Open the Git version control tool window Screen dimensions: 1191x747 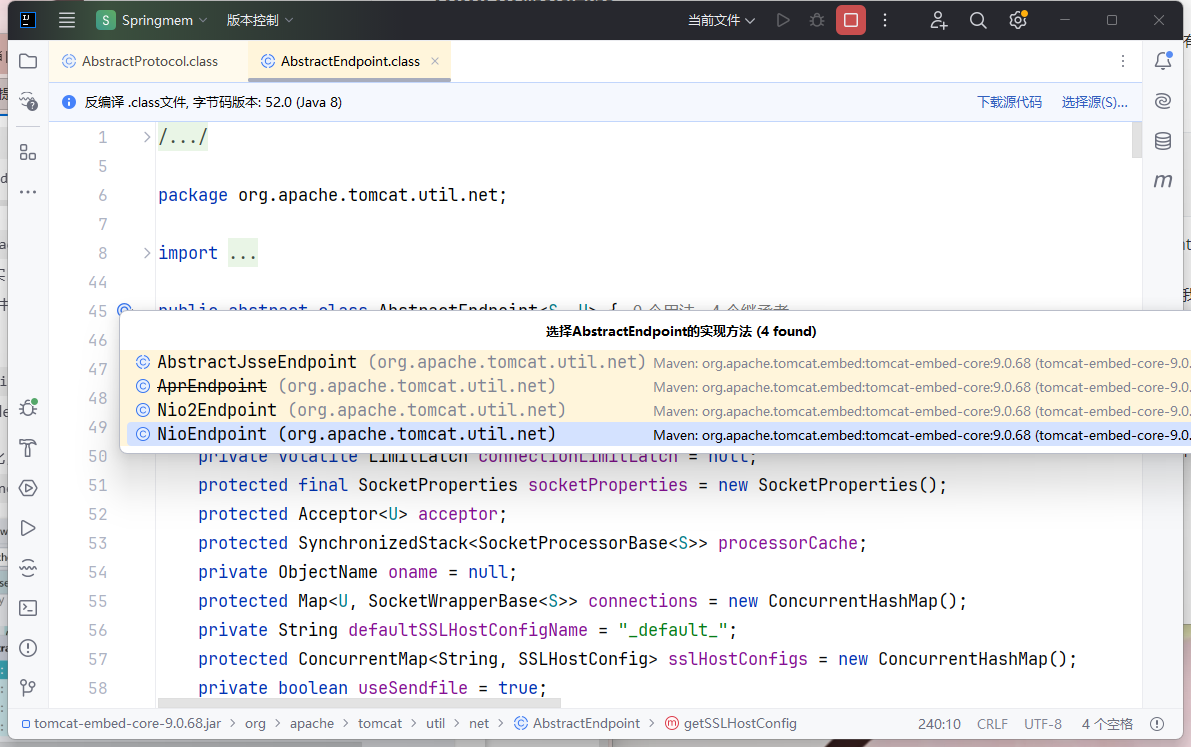point(28,687)
